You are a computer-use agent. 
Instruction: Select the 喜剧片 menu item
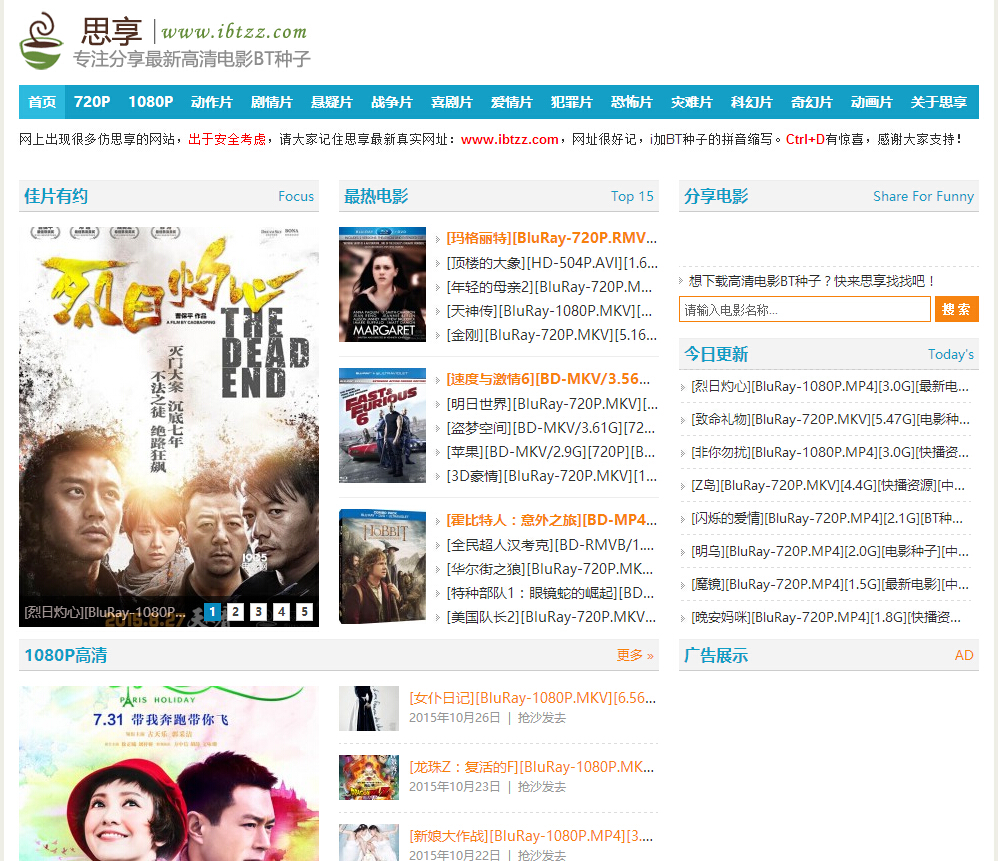451,102
